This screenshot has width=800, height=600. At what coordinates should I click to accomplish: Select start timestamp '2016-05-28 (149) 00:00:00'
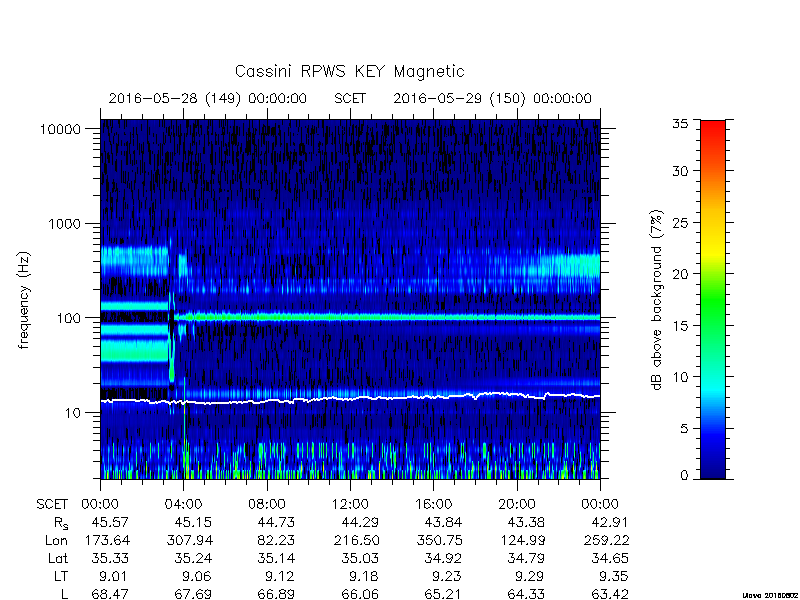208,98
